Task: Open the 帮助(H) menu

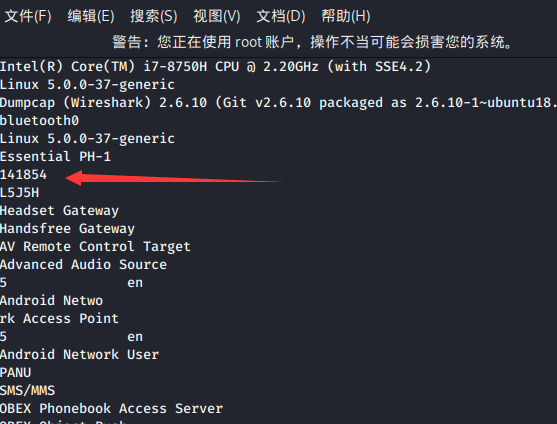Action: point(346,16)
